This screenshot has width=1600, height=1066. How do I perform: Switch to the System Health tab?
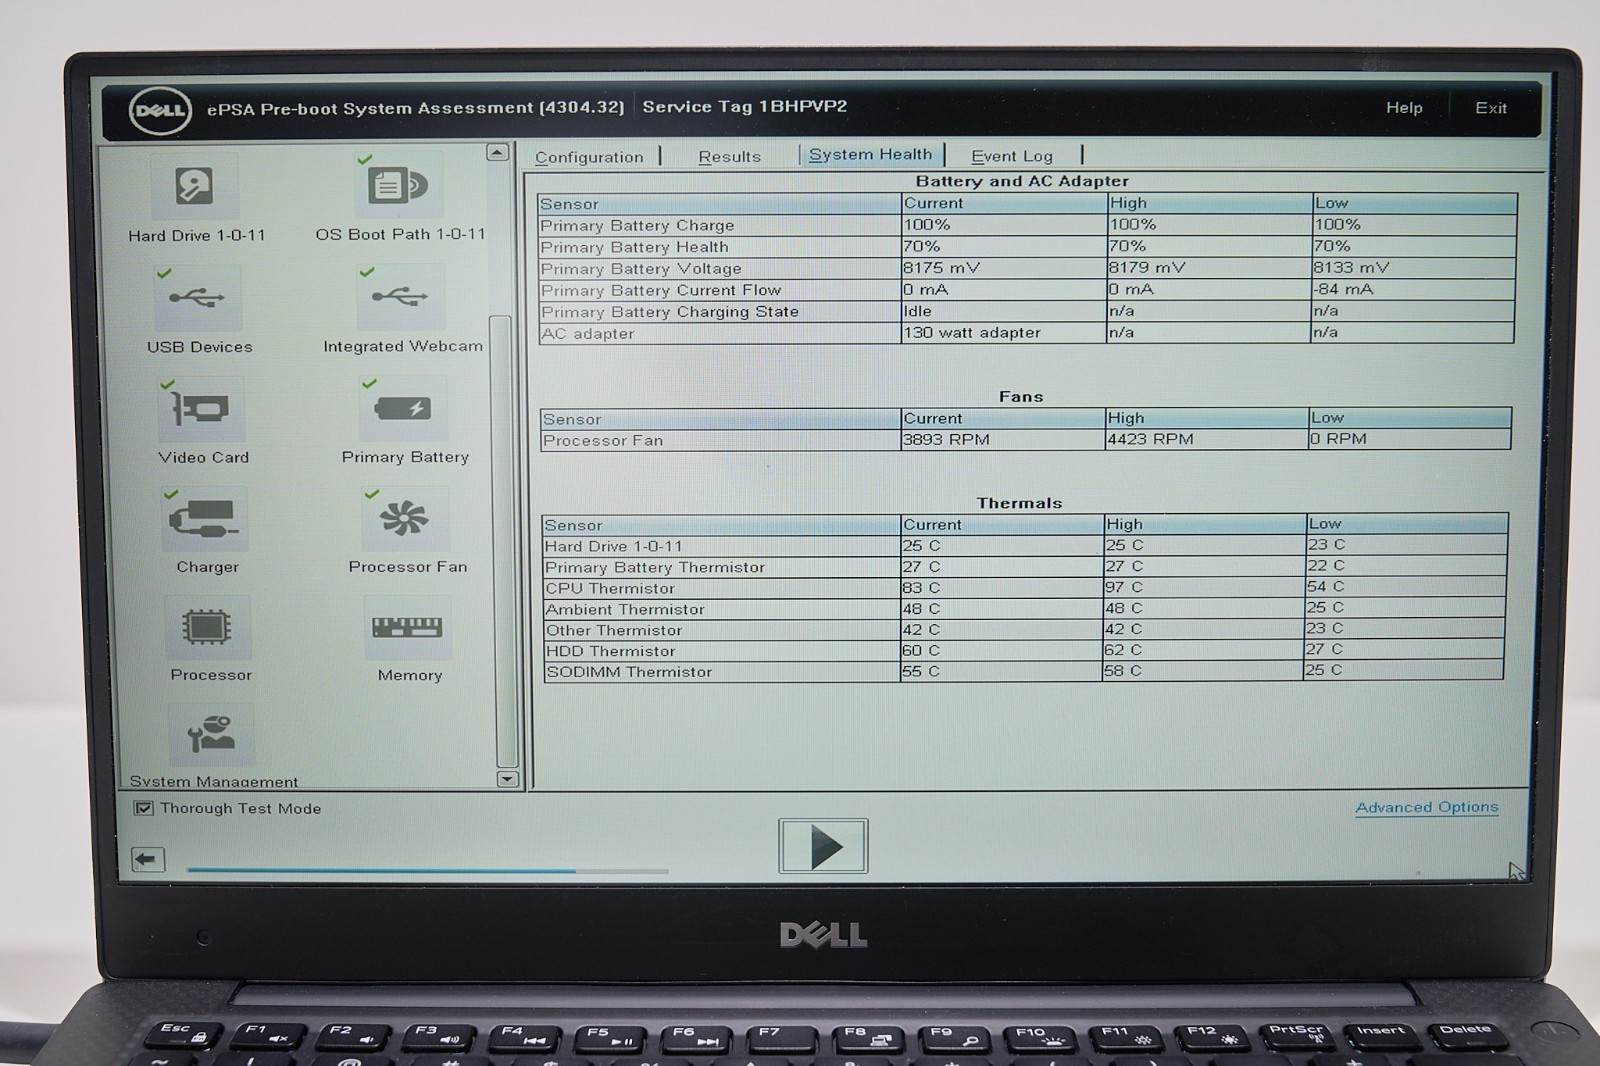[870, 155]
